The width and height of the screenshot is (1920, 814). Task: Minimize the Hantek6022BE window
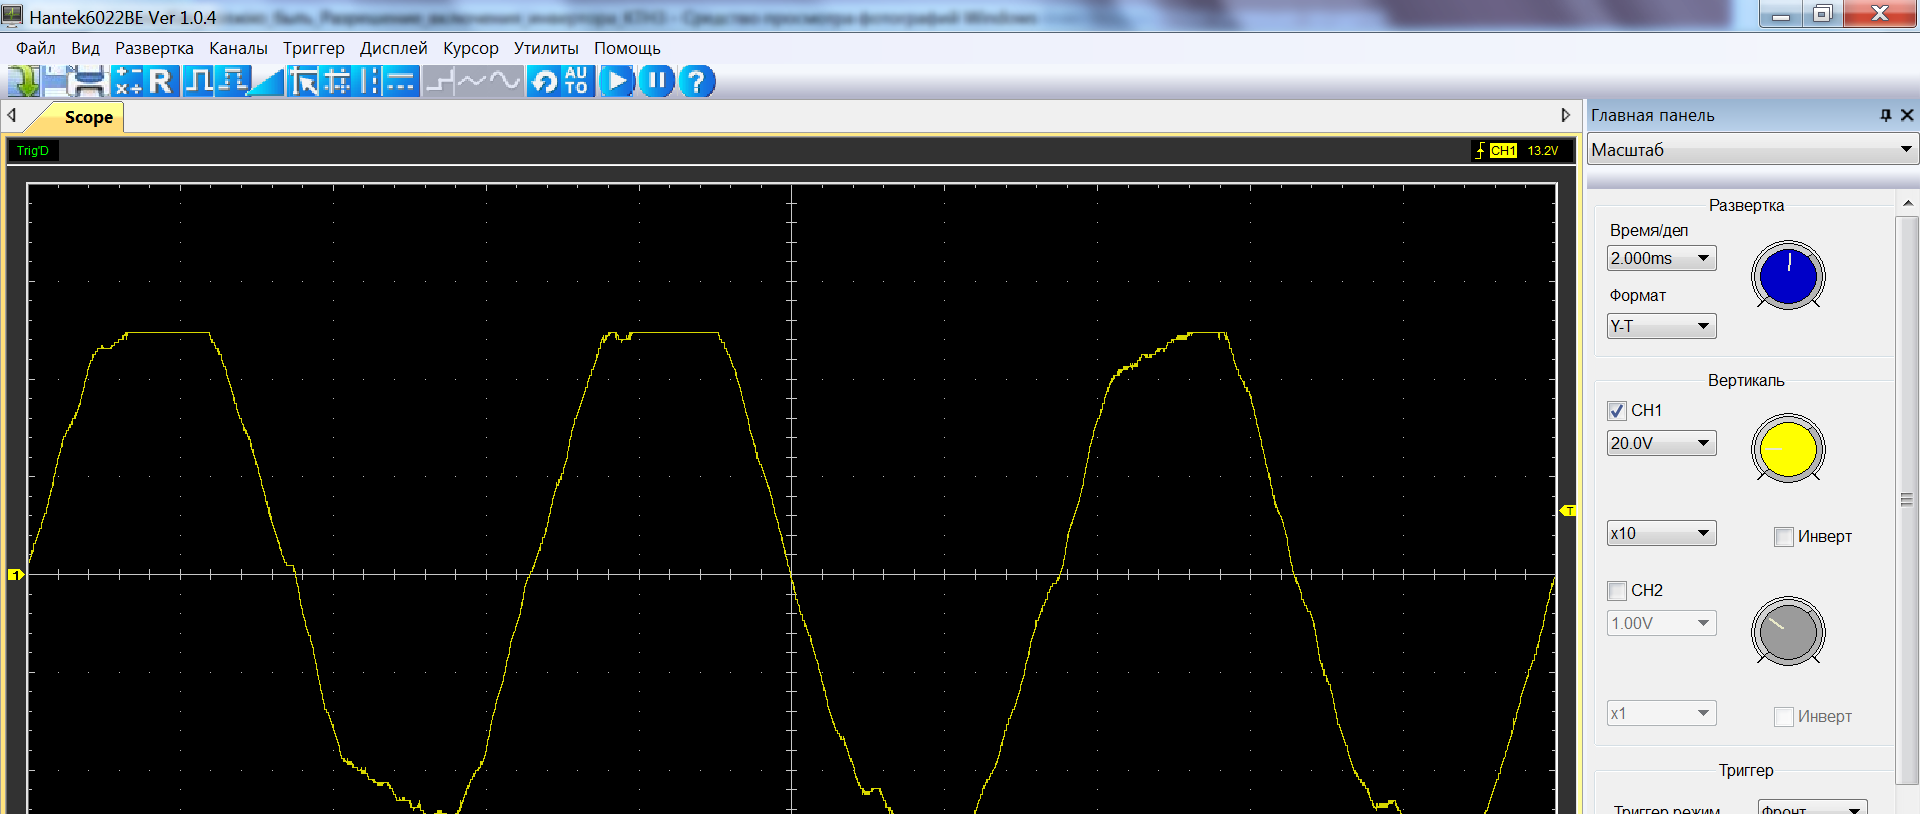[1781, 14]
